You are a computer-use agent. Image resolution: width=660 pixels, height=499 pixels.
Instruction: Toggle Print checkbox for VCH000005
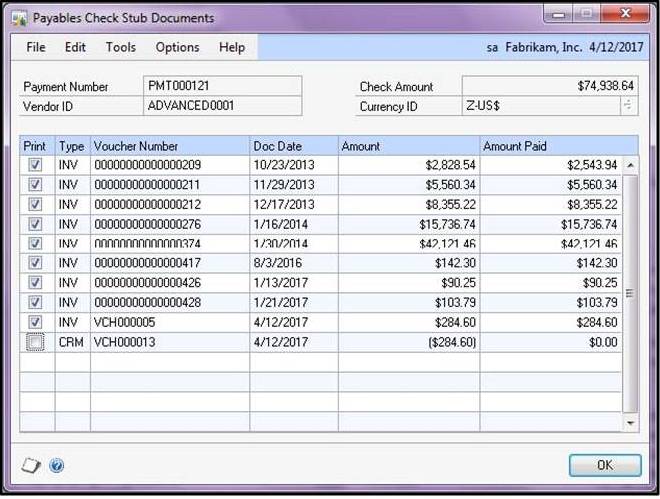[35, 322]
